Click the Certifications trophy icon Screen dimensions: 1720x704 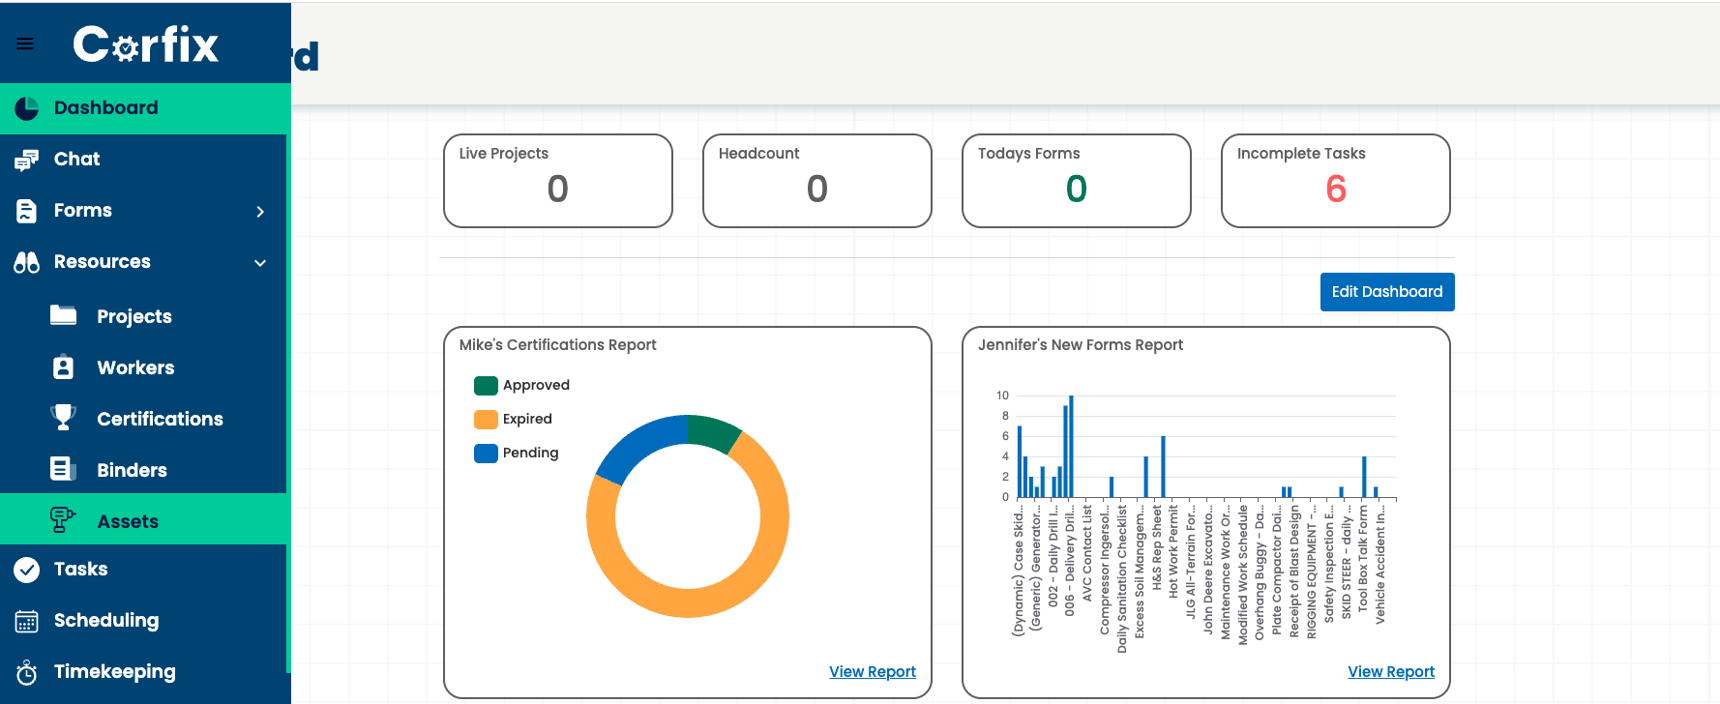[x=63, y=418]
